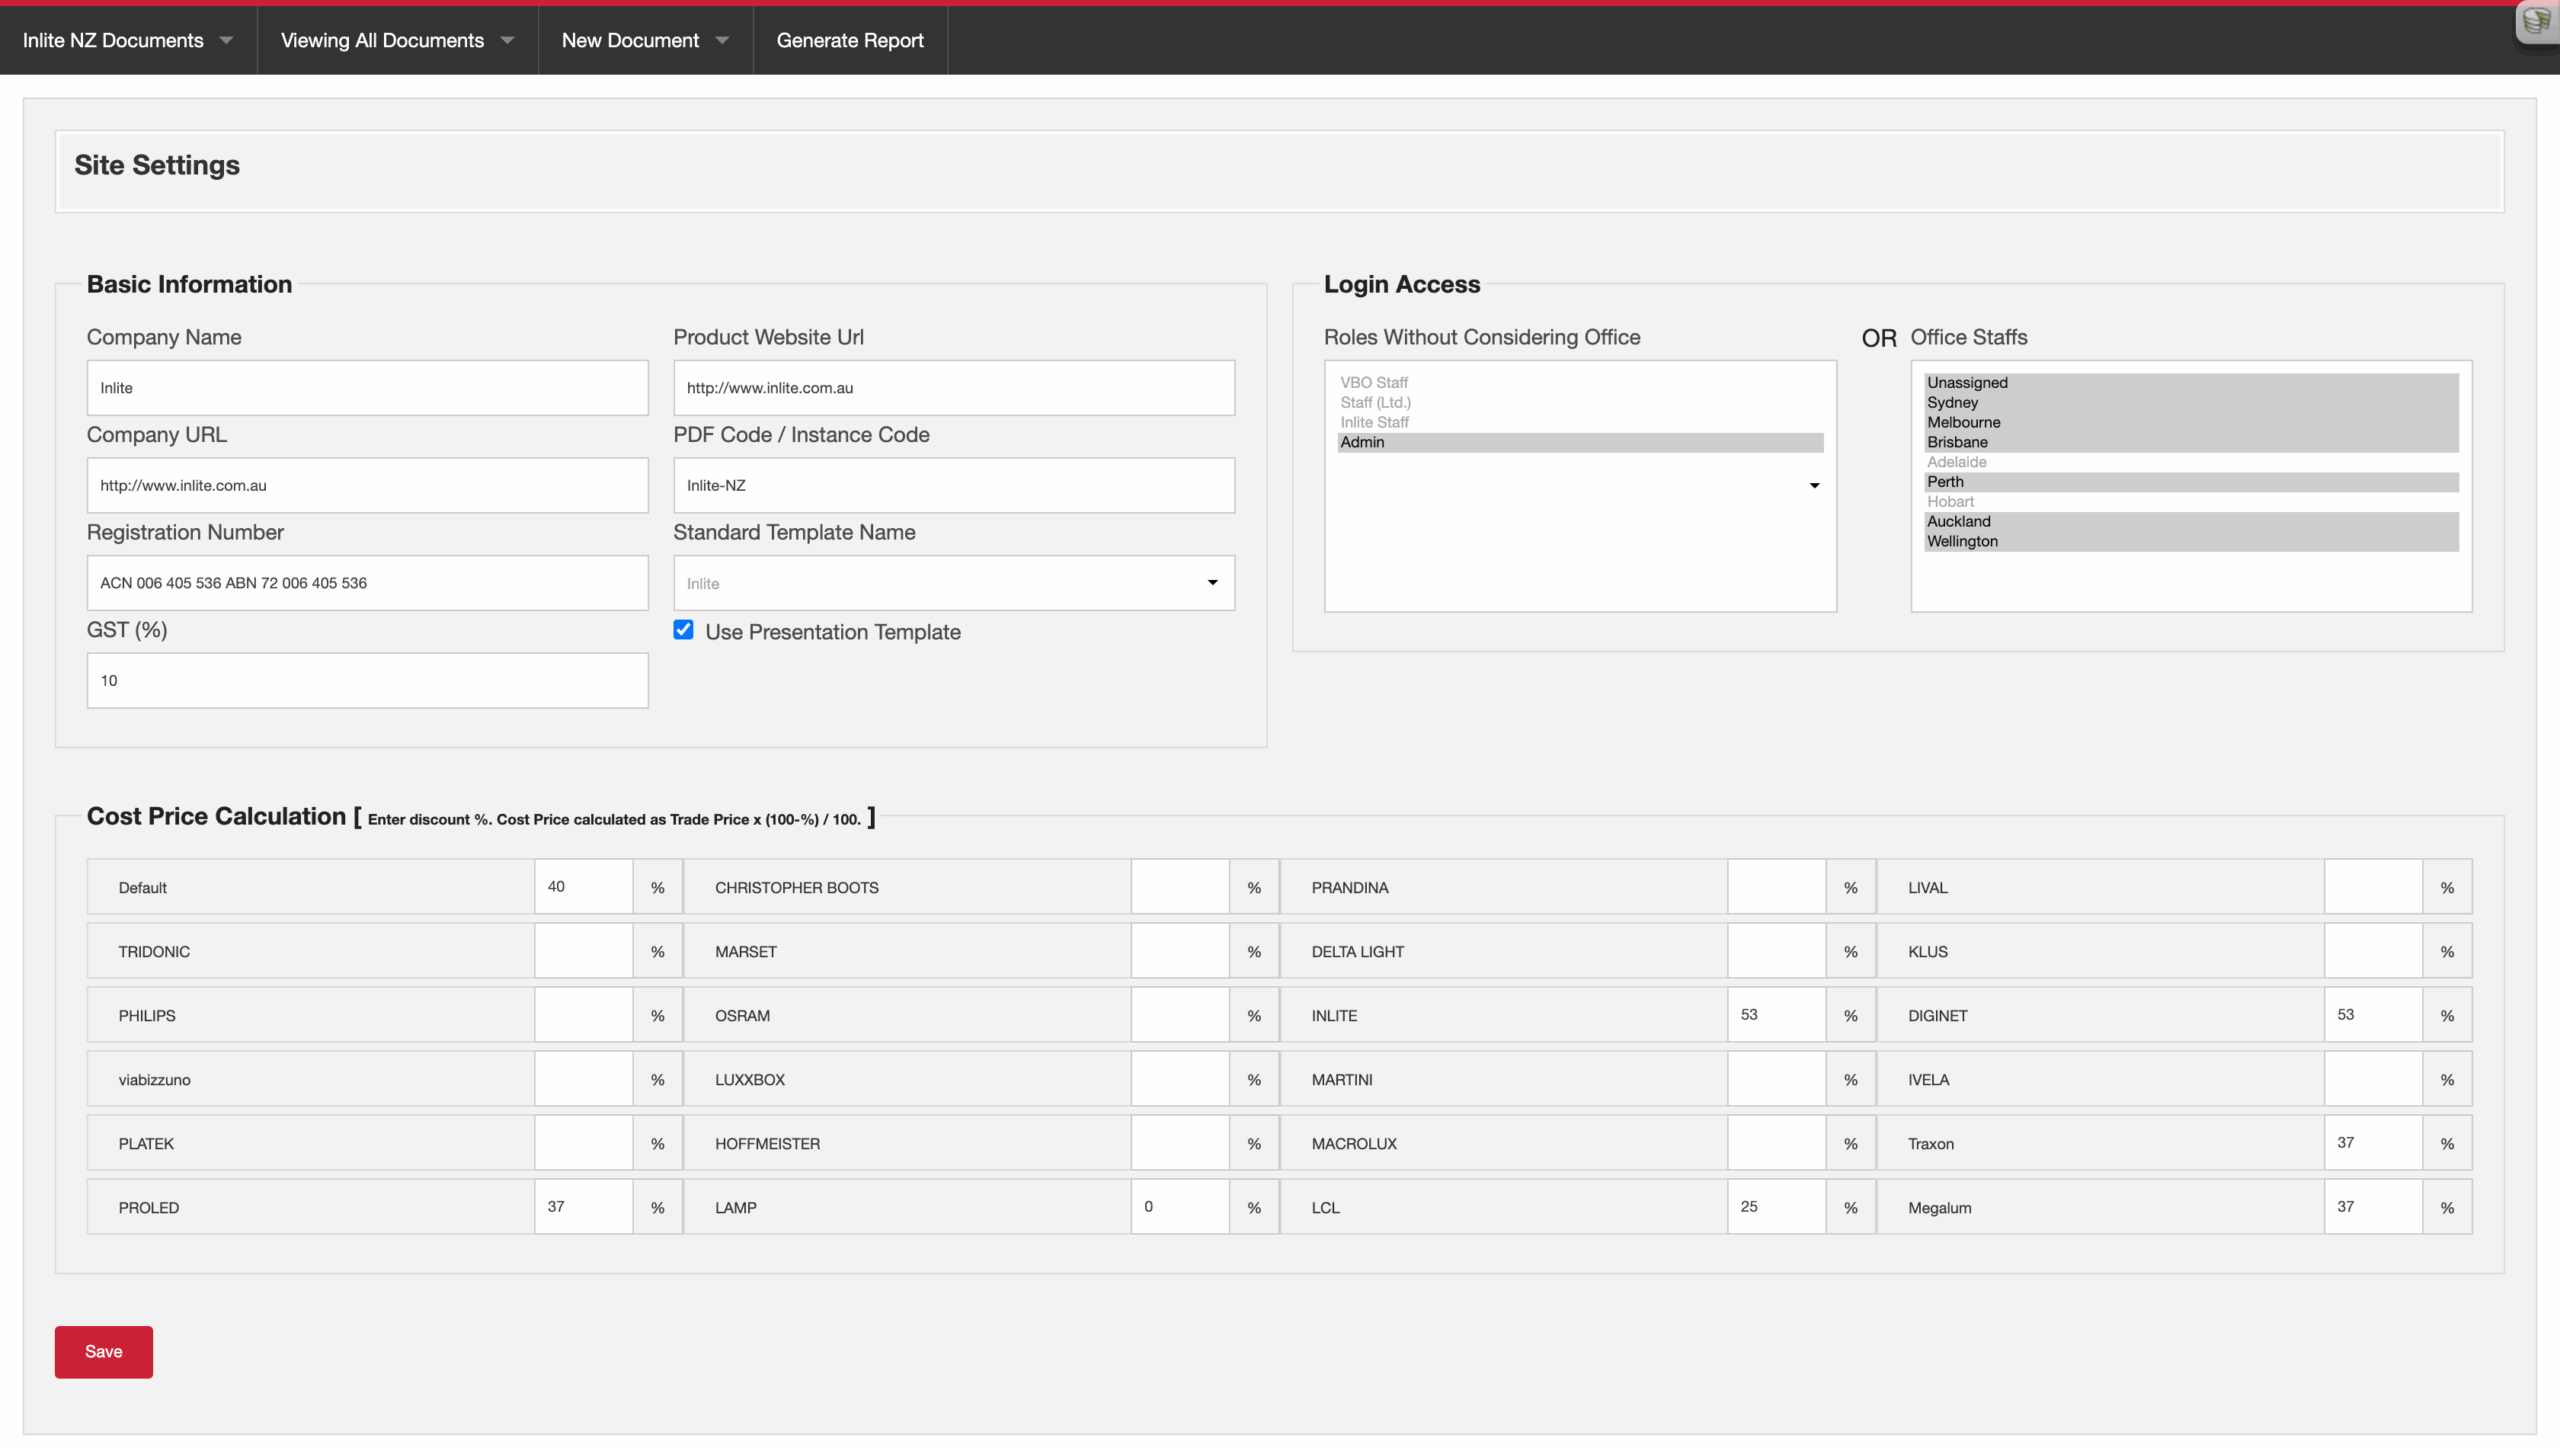
Task: Toggle the Use Presentation Template checkbox
Action: [683, 630]
